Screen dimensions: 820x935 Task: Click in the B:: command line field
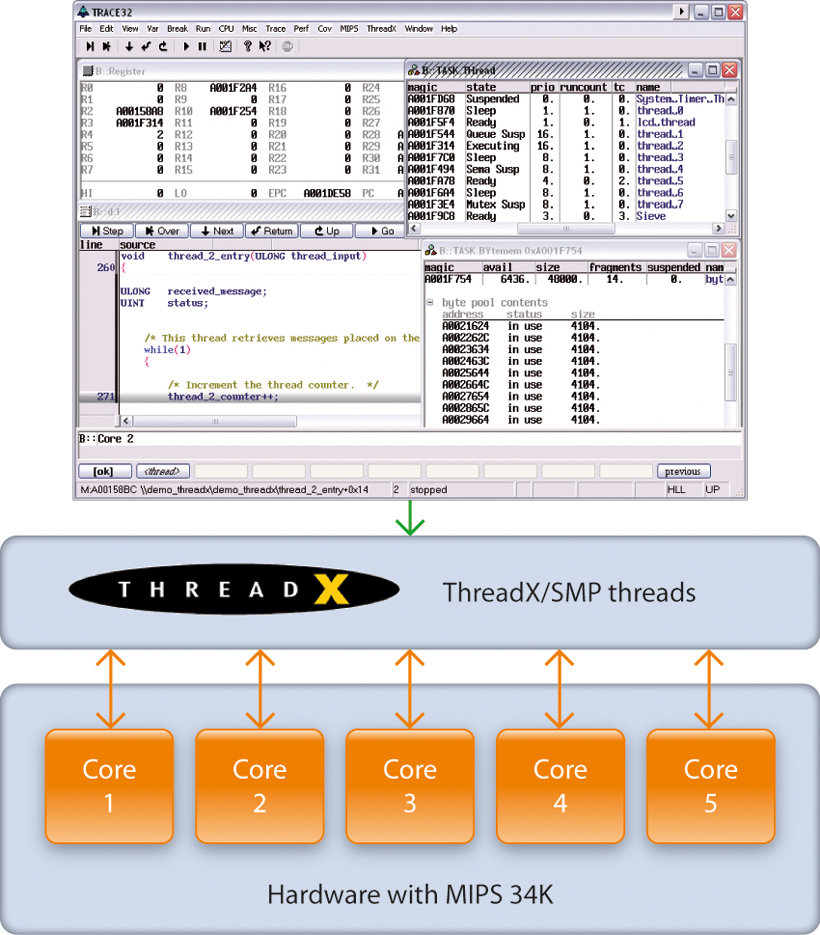pos(410,439)
